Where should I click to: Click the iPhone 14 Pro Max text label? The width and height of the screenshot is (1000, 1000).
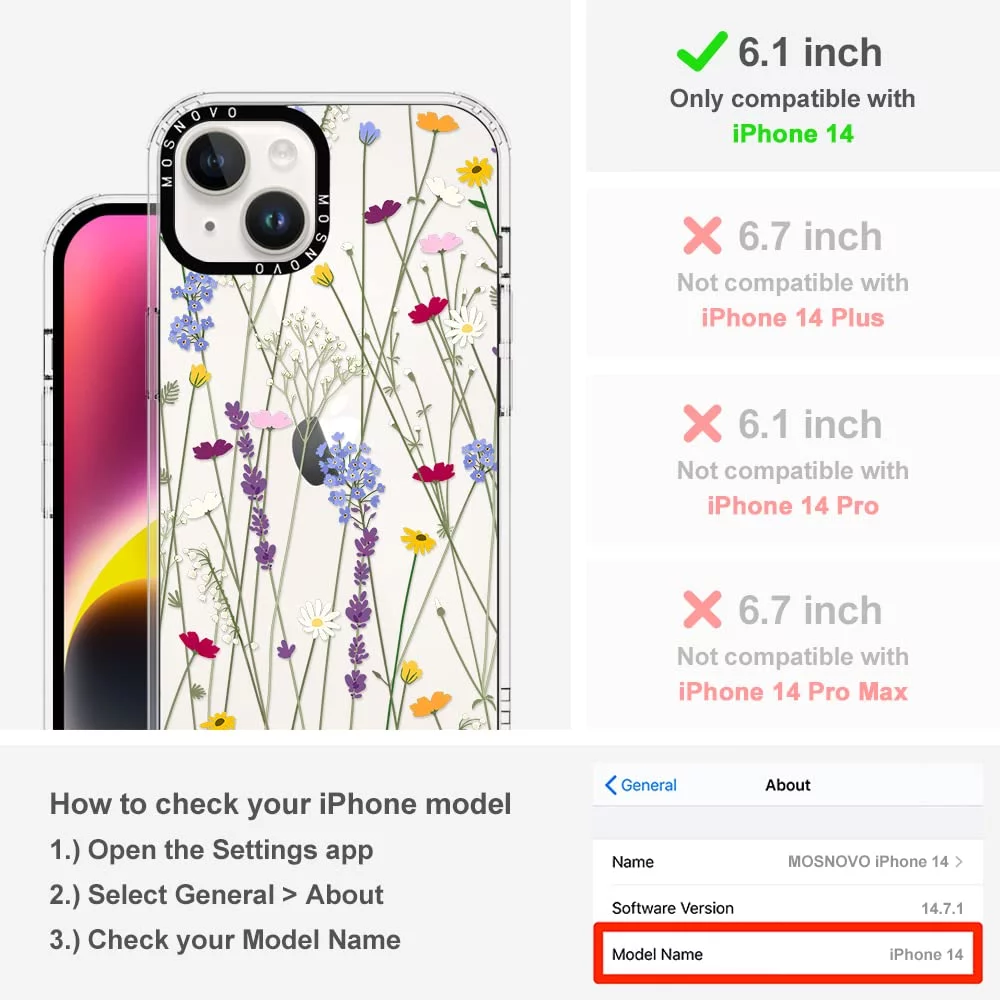793,692
